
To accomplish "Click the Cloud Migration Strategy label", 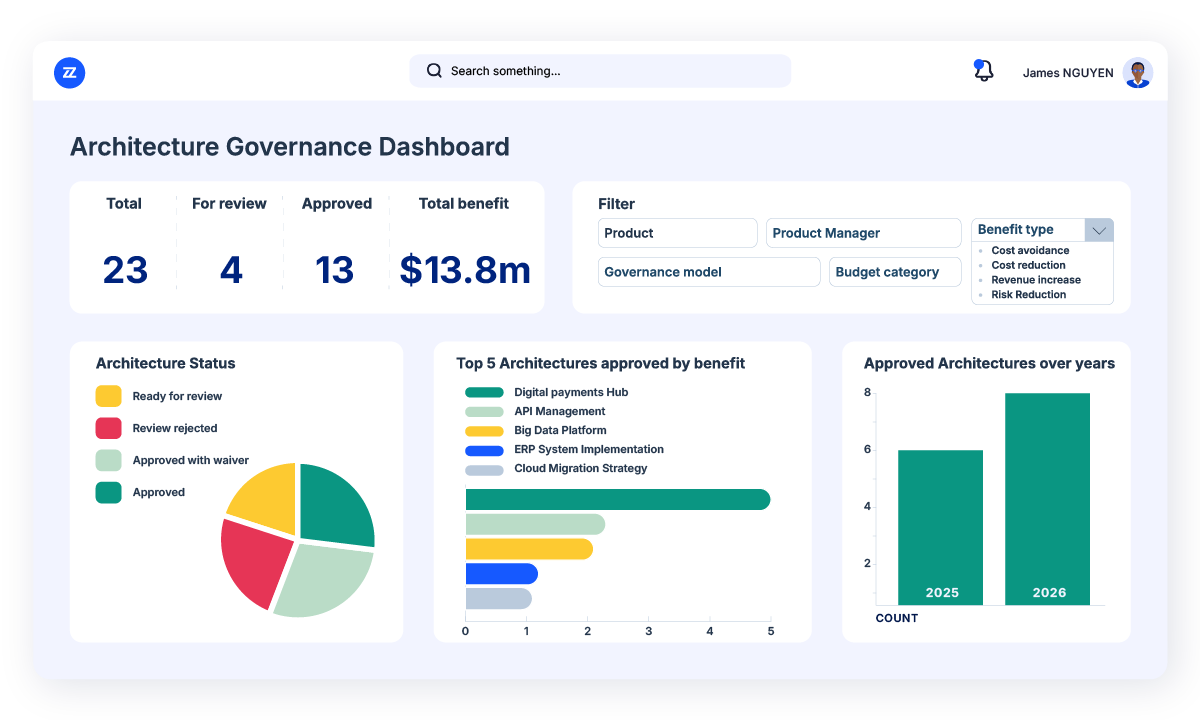I will (581, 469).
